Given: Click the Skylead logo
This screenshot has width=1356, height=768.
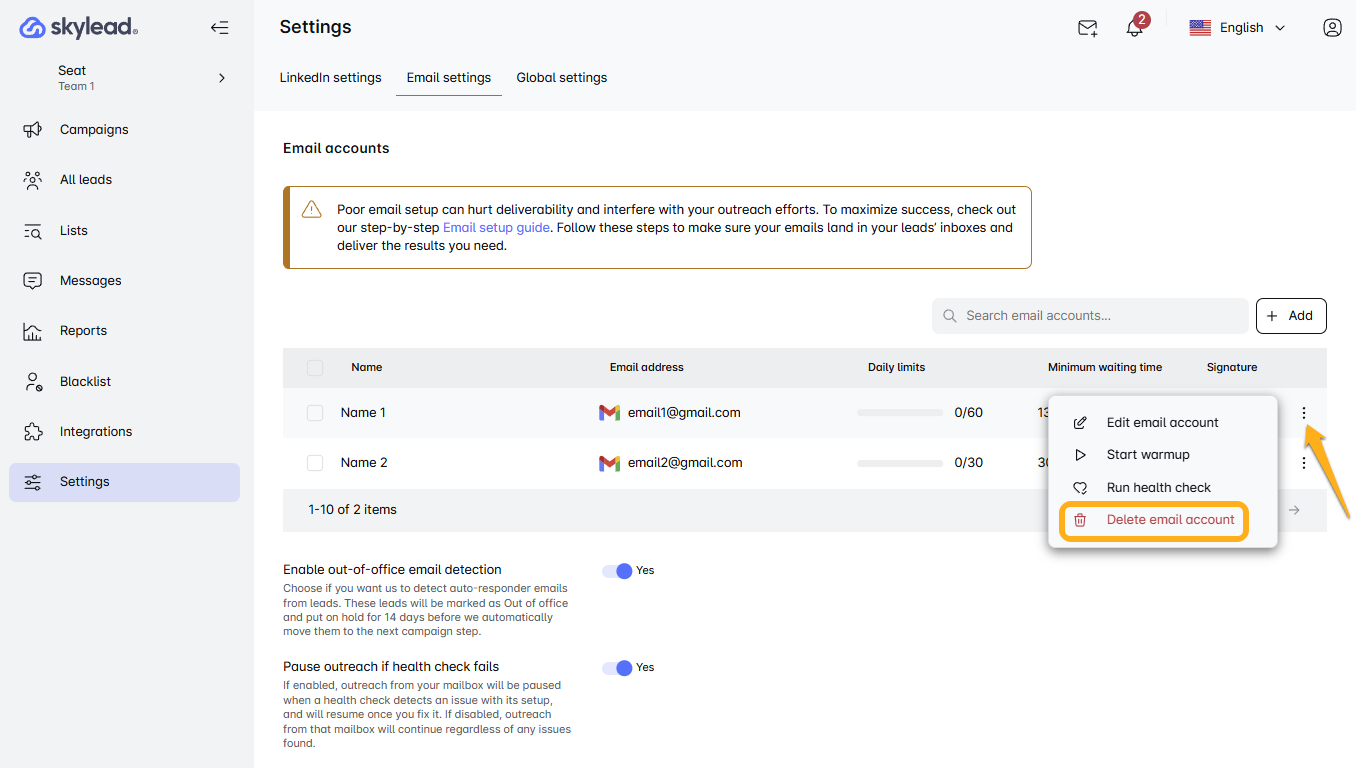Looking at the screenshot, I should pos(78,27).
